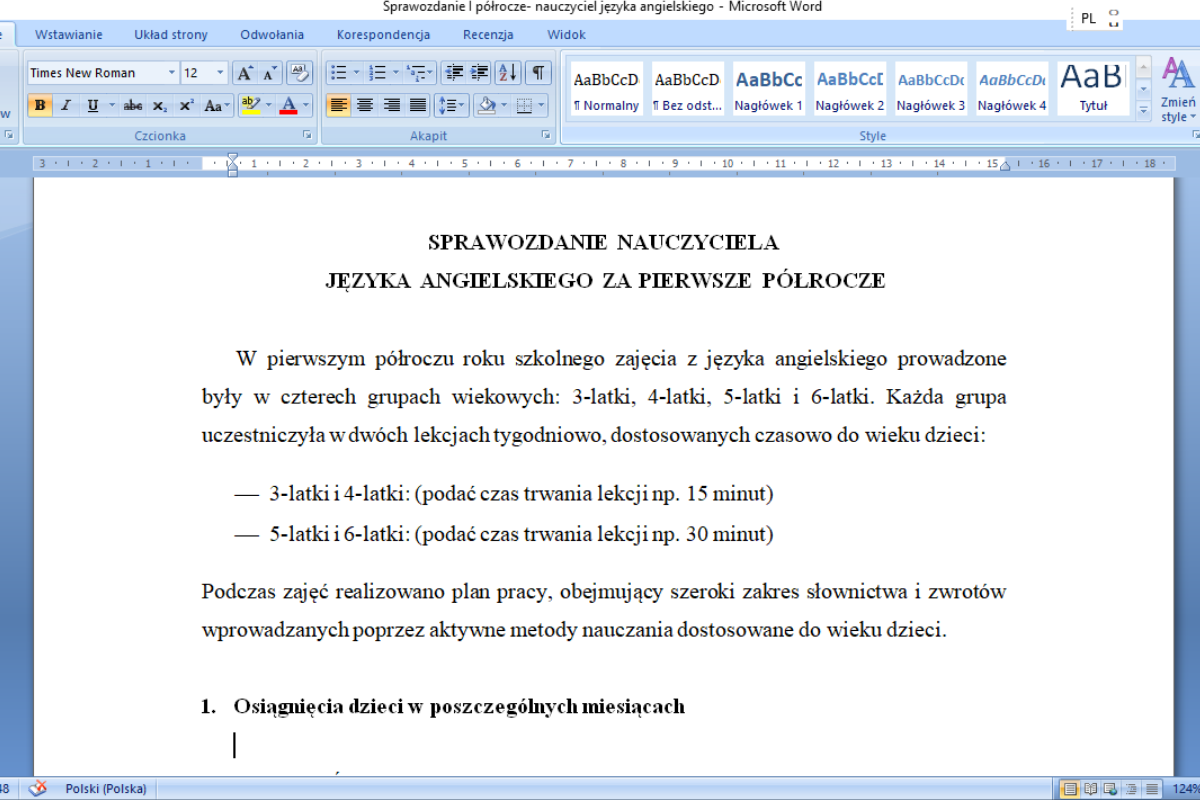The height and width of the screenshot is (800, 1200).
Task: Show paragraph marks with pilcrow icon
Action: click(538, 73)
